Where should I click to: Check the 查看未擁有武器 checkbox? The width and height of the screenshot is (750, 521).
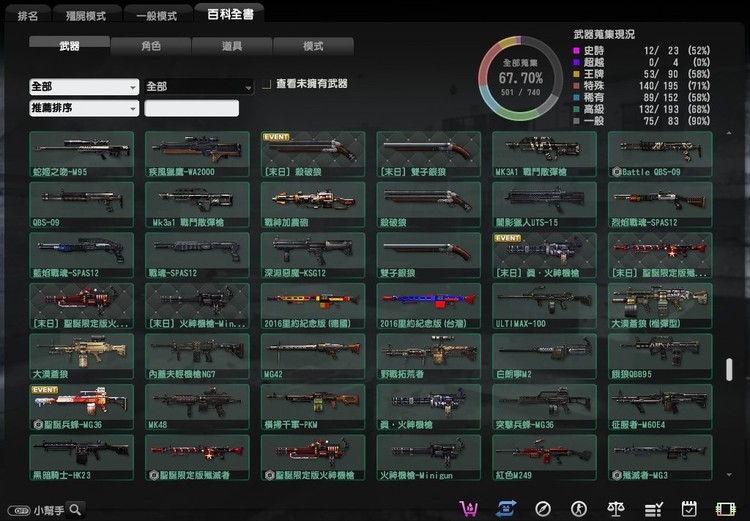point(266,84)
